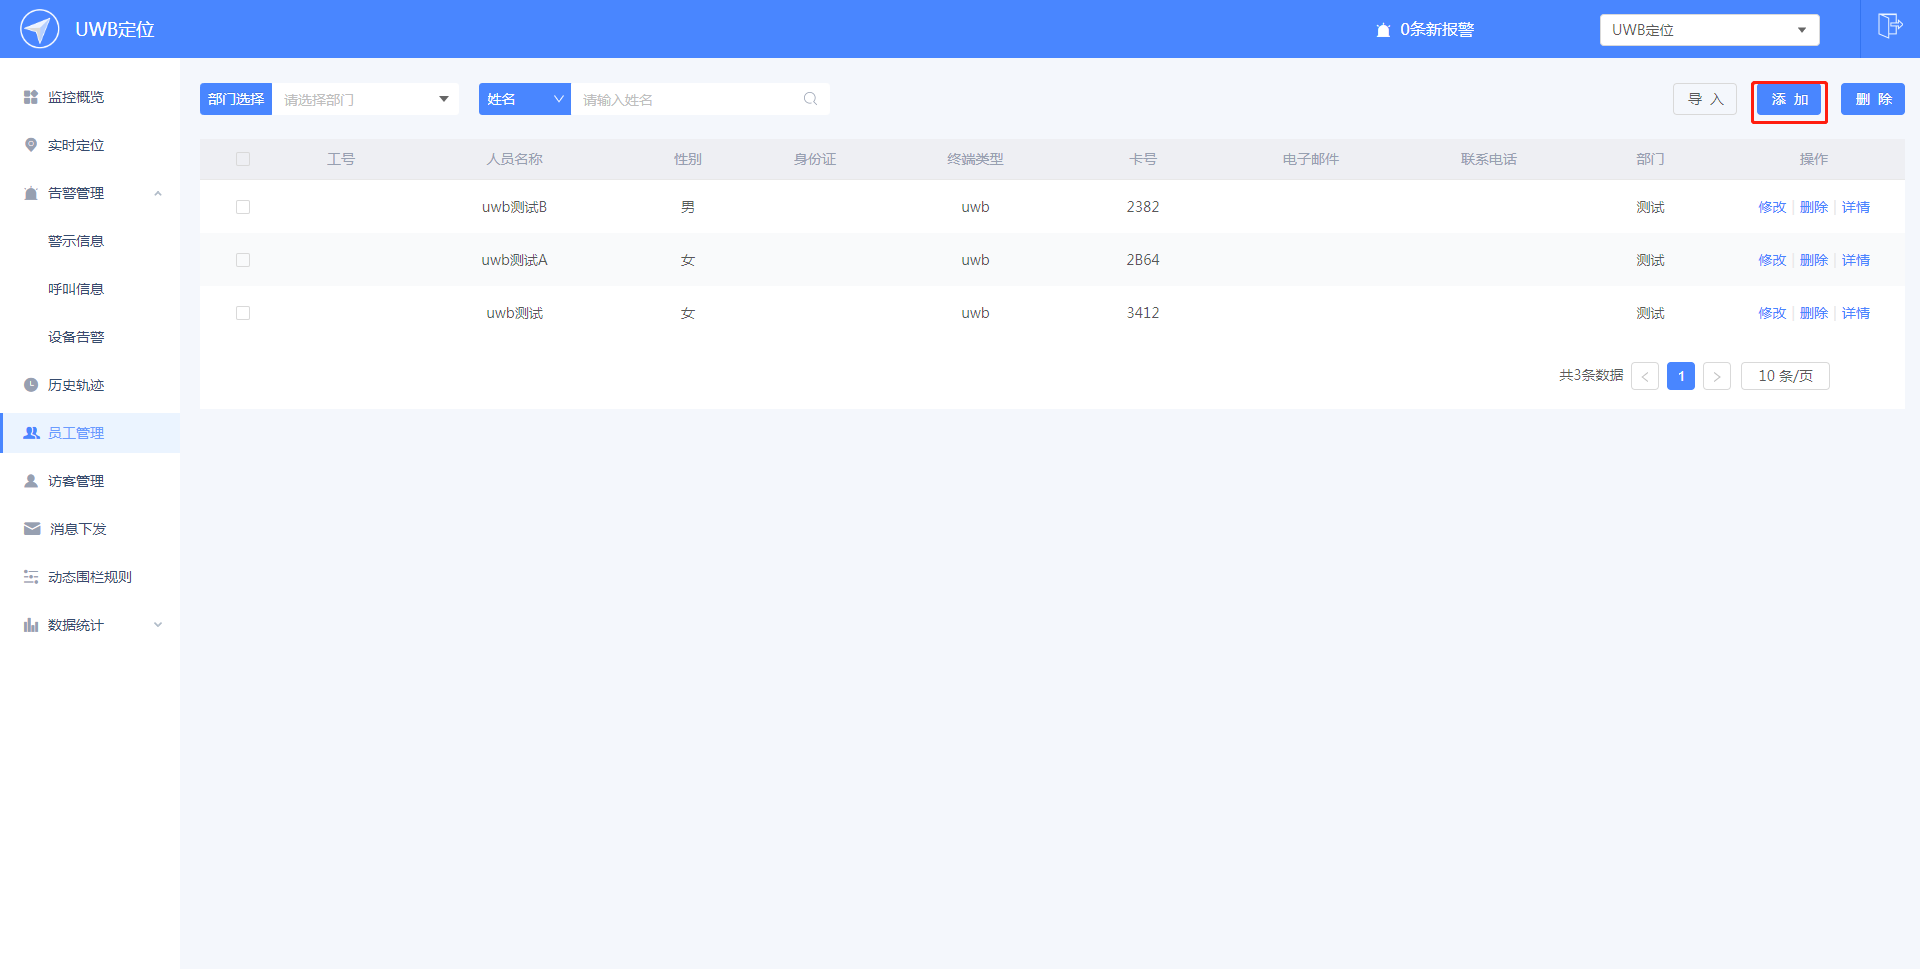Click card number 2B64 cell
The height and width of the screenshot is (969, 1920).
pos(1143,260)
